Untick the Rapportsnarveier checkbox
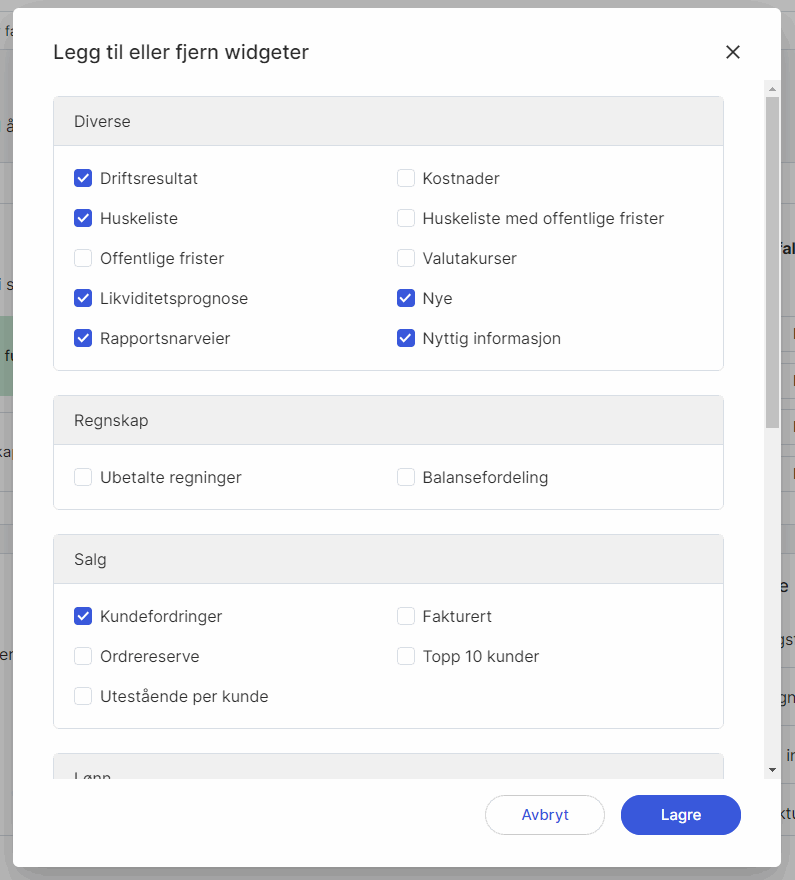795x880 pixels. tap(83, 338)
